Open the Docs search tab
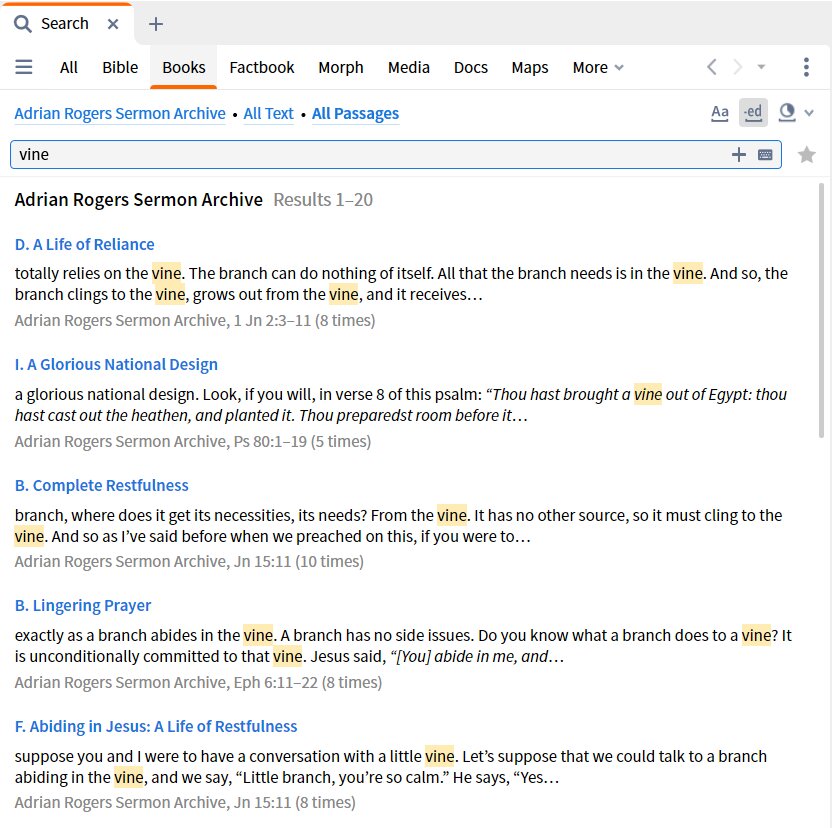832x828 pixels. coord(471,67)
